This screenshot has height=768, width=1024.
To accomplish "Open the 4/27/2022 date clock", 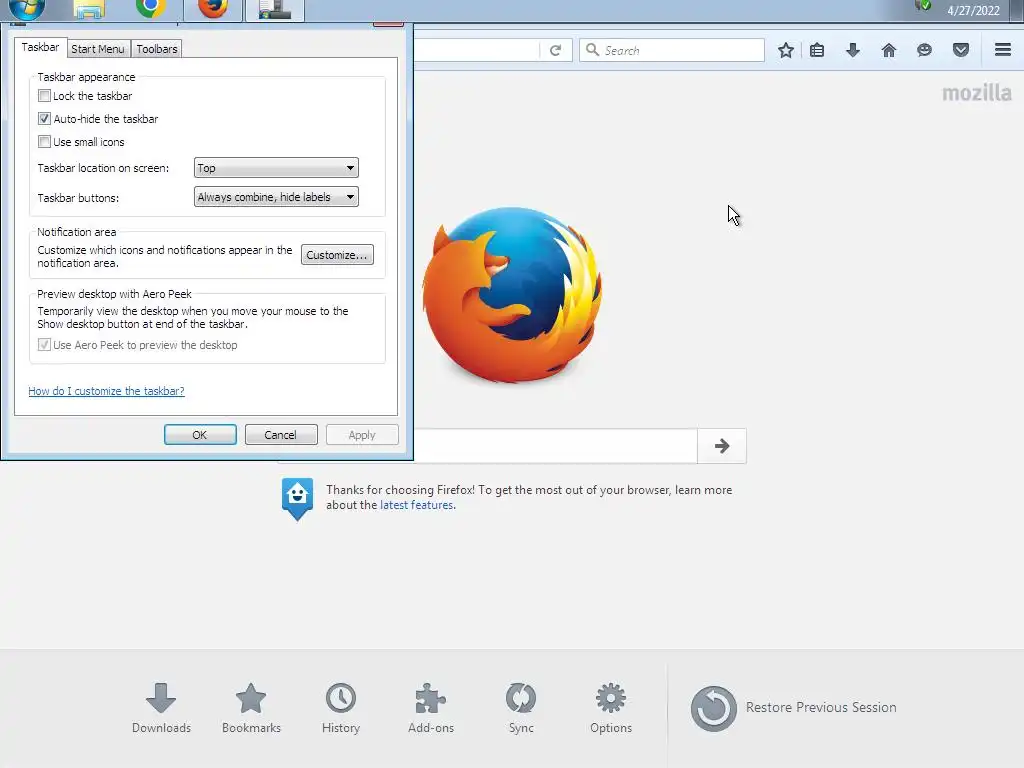I will point(973,10).
